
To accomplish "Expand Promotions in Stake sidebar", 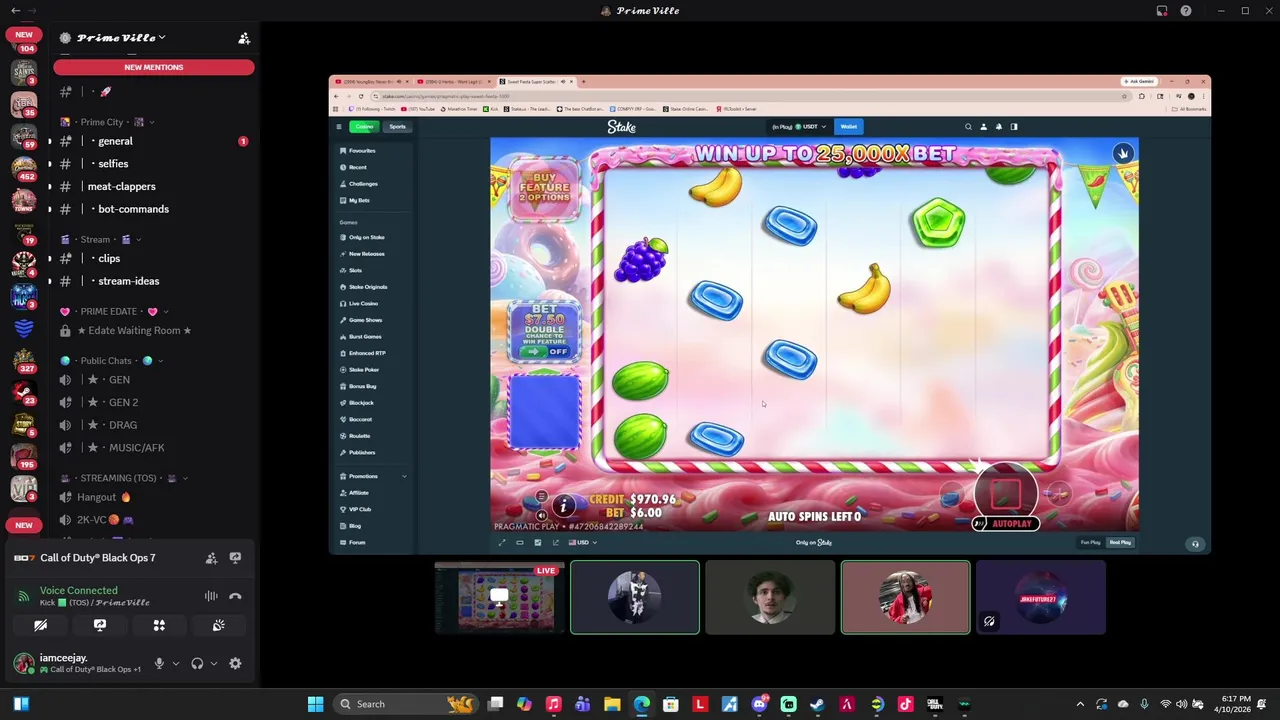I will click(374, 476).
